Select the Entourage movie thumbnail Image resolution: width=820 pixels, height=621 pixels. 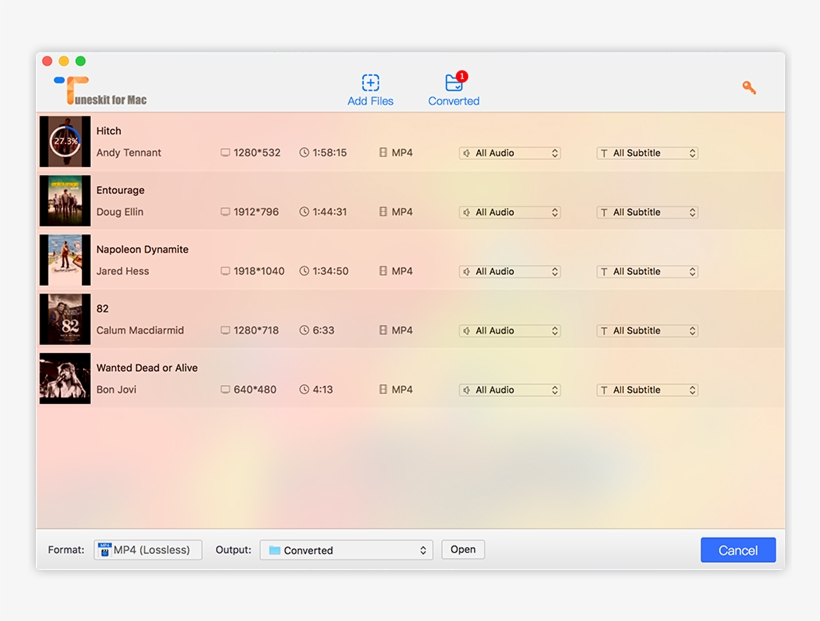point(65,200)
